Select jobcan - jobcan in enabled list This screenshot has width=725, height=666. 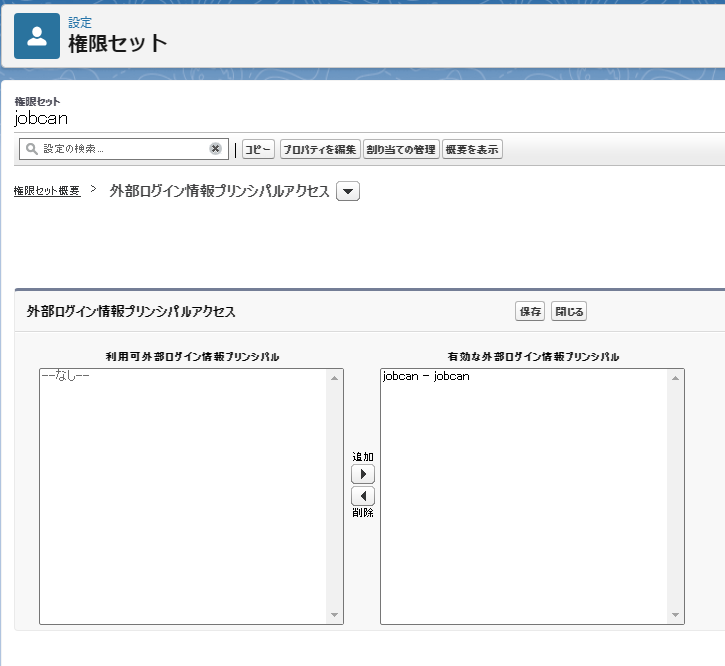[426, 376]
